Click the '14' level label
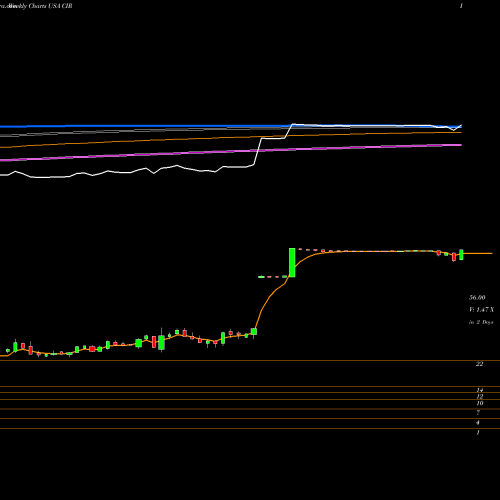The image size is (500, 500). click(480, 390)
